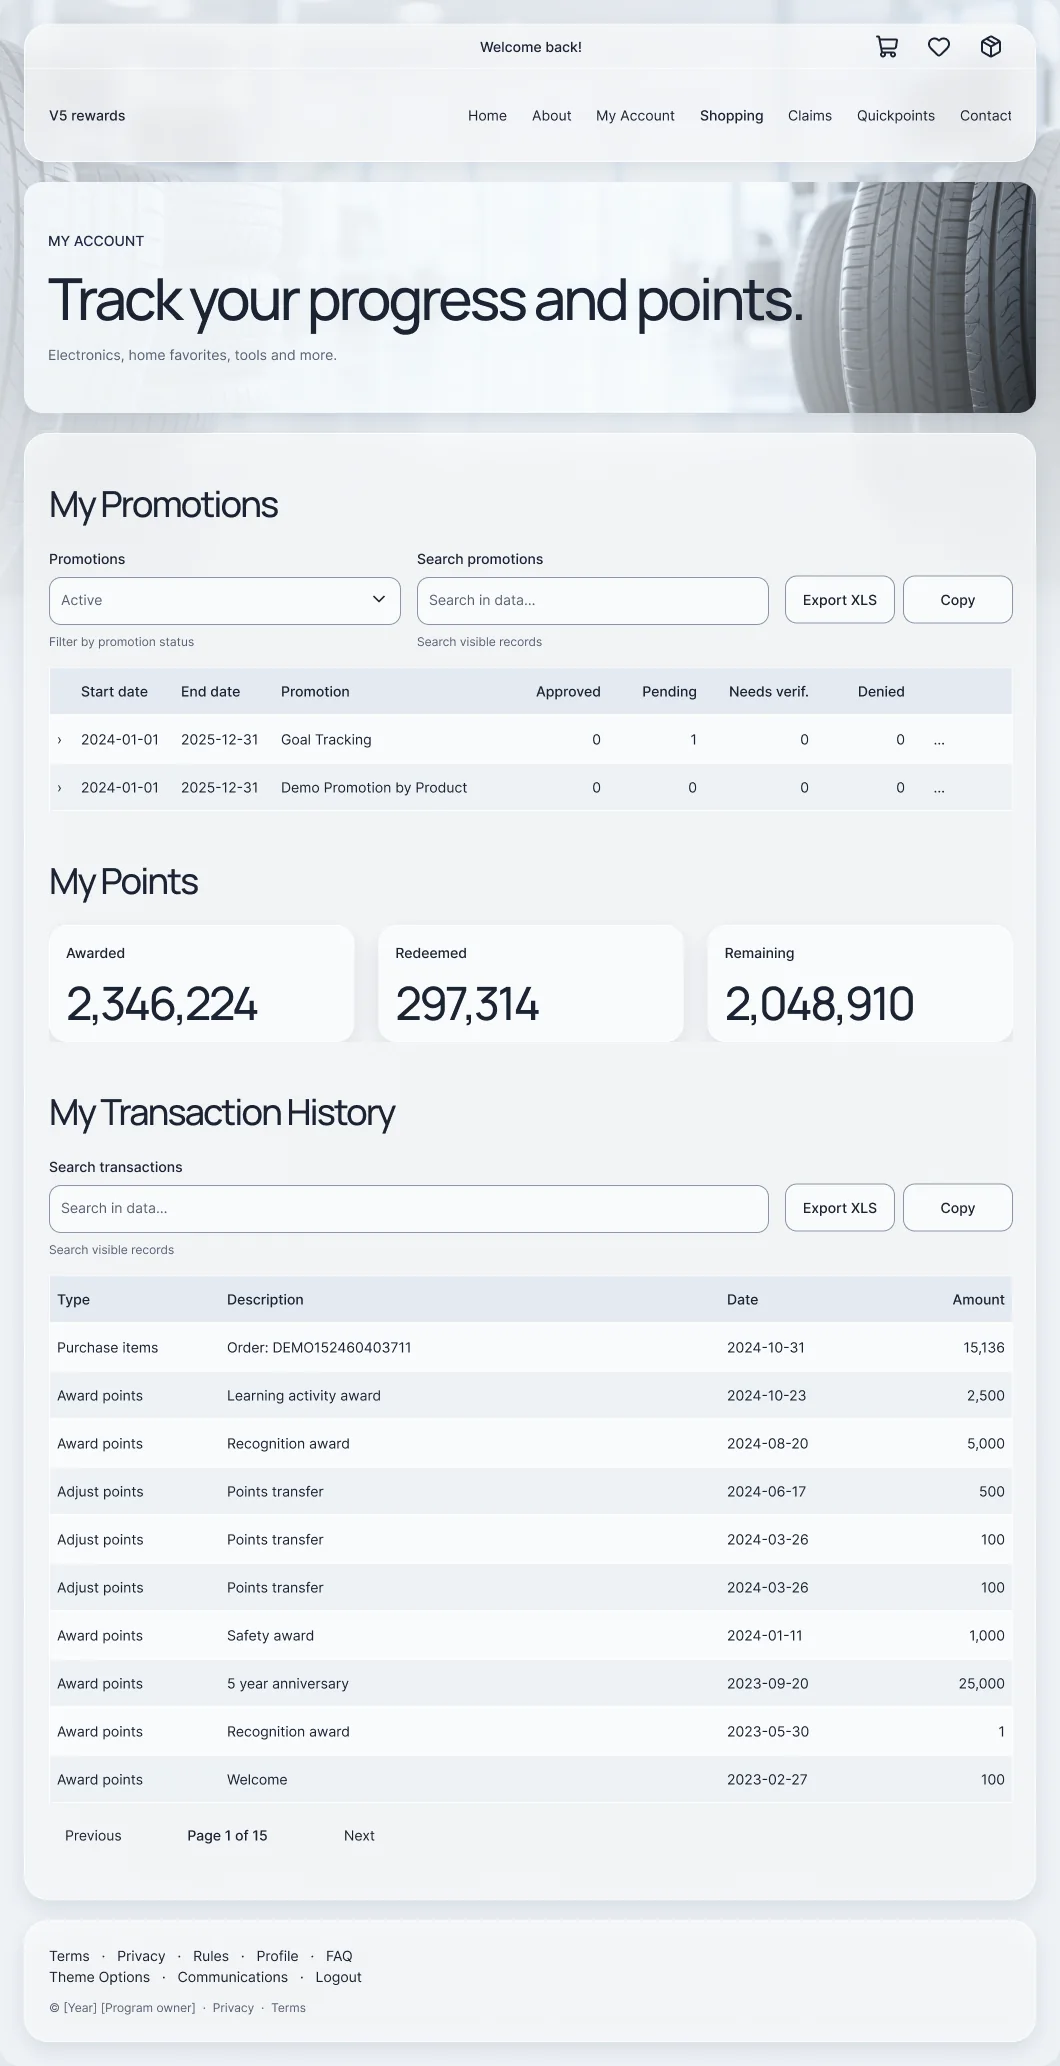Open the About page

click(552, 116)
